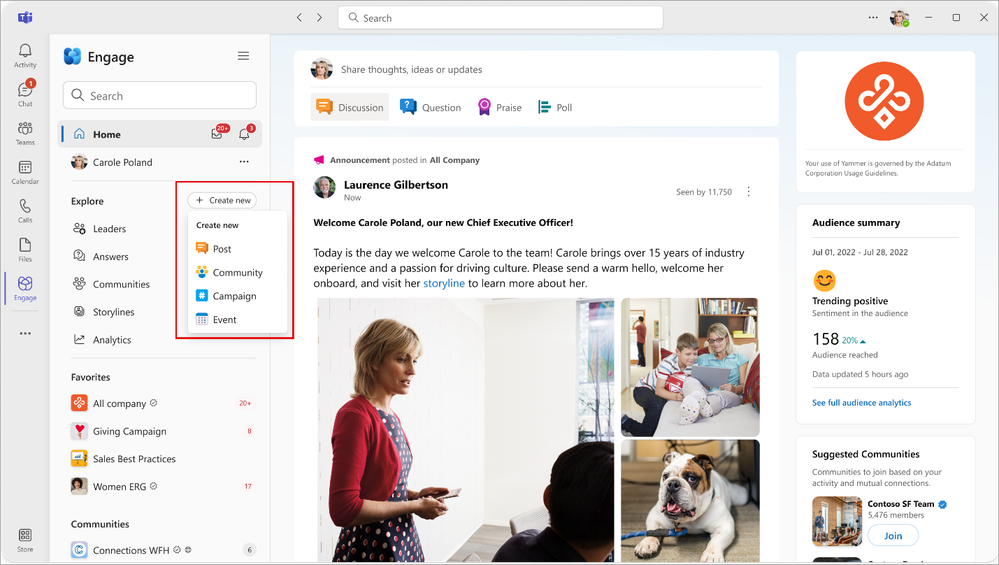Click the Trending positive heading
The height and width of the screenshot is (565, 999).
850,301
